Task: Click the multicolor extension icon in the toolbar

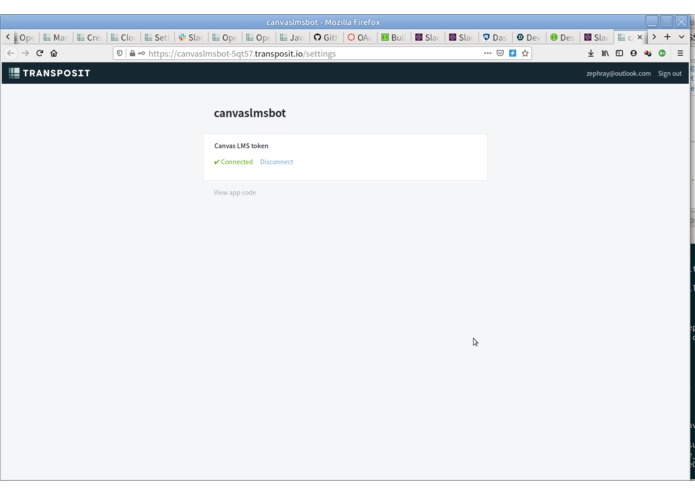Action: (x=648, y=53)
